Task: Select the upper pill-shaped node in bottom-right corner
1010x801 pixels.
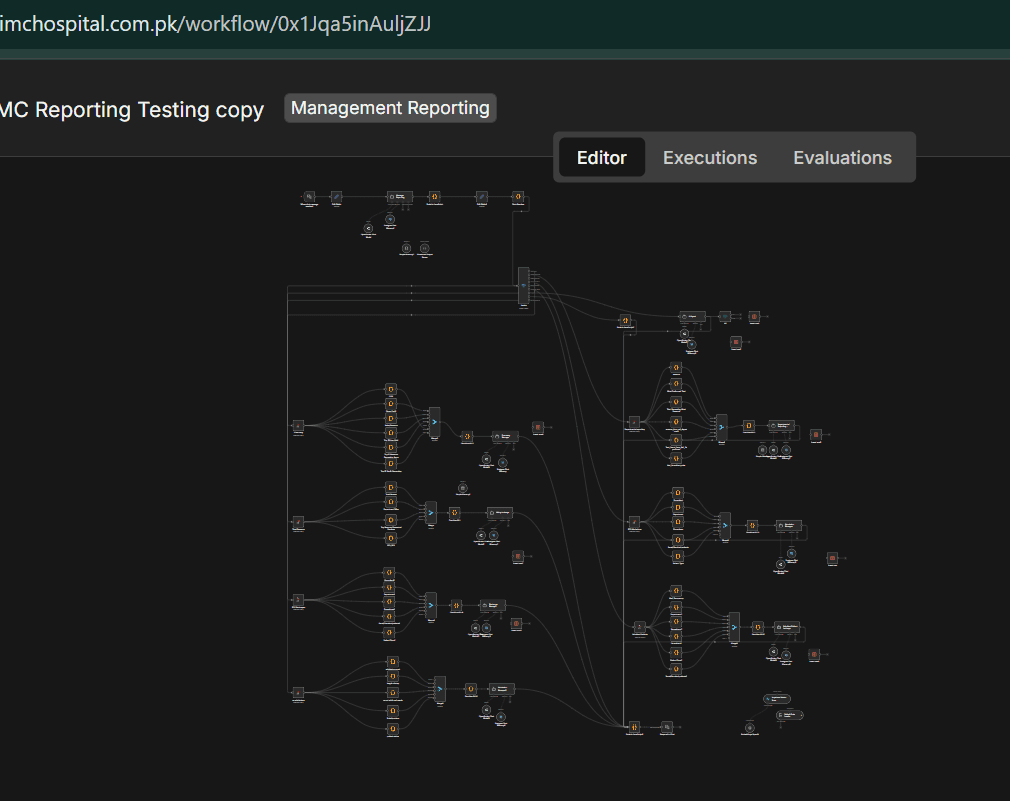Action: point(777,699)
